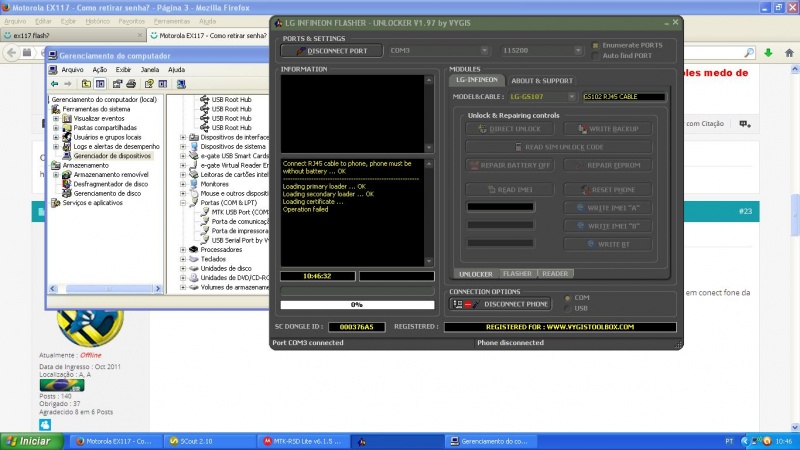Viewport: 800px width, 450px height.
Task: Expand Monitores device node
Action: pos(183,184)
